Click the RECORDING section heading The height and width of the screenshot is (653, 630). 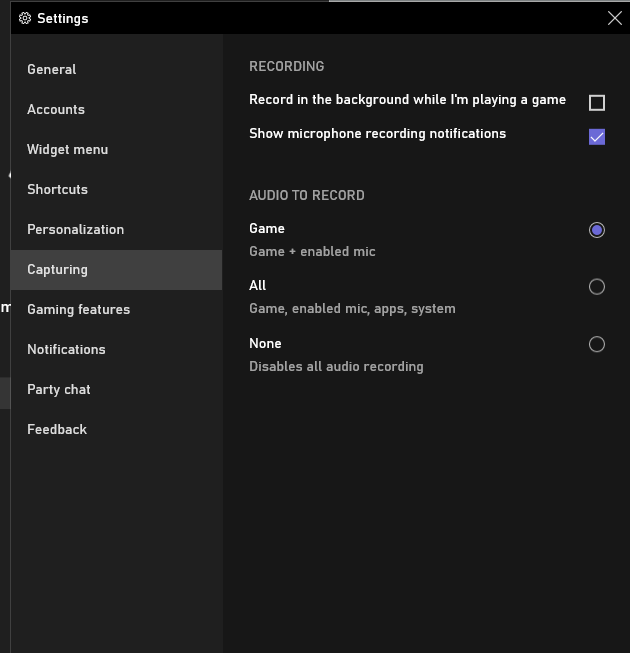(x=287, y=67)
